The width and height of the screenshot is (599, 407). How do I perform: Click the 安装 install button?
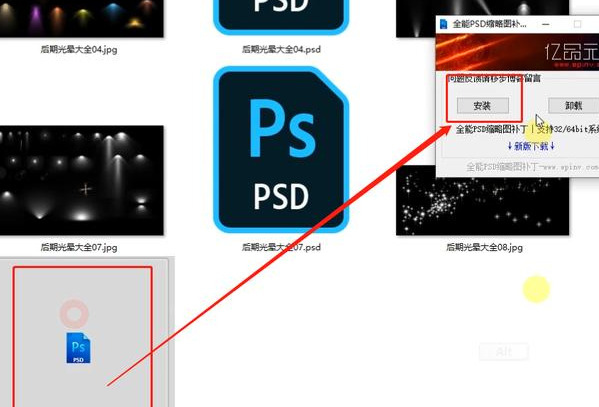[483, 105]
